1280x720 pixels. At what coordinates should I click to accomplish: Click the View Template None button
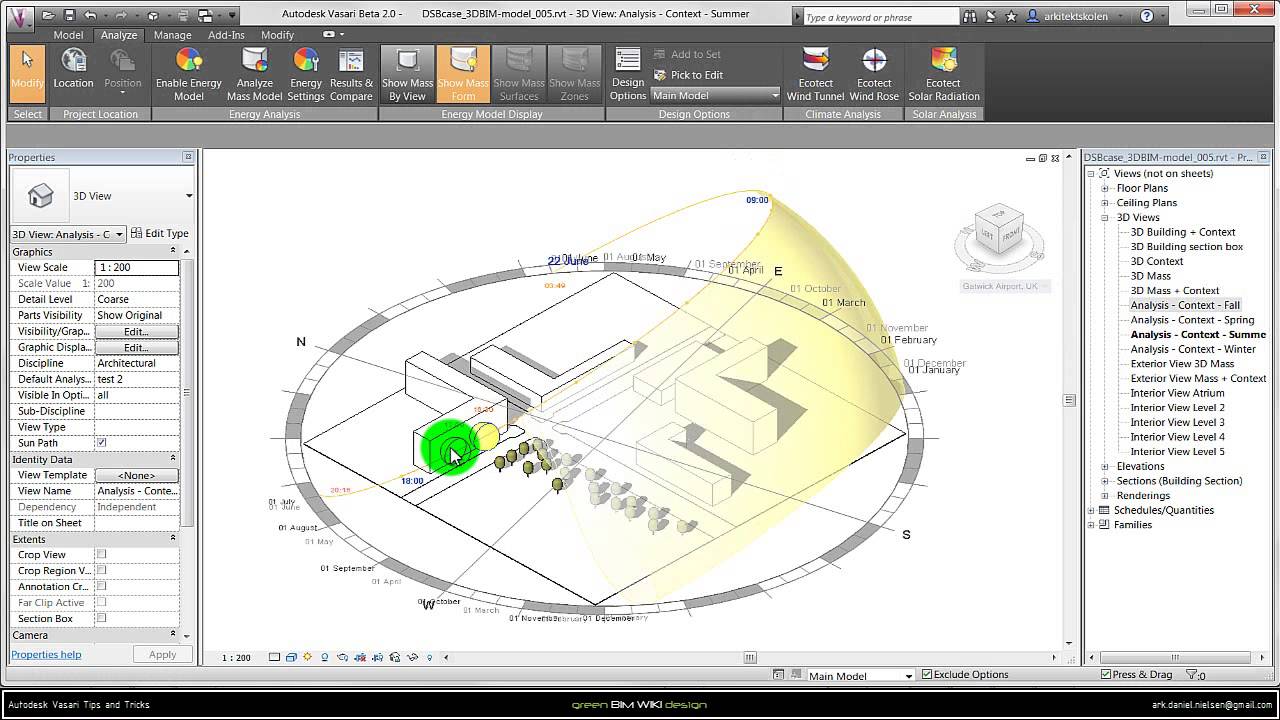[136, 475]
